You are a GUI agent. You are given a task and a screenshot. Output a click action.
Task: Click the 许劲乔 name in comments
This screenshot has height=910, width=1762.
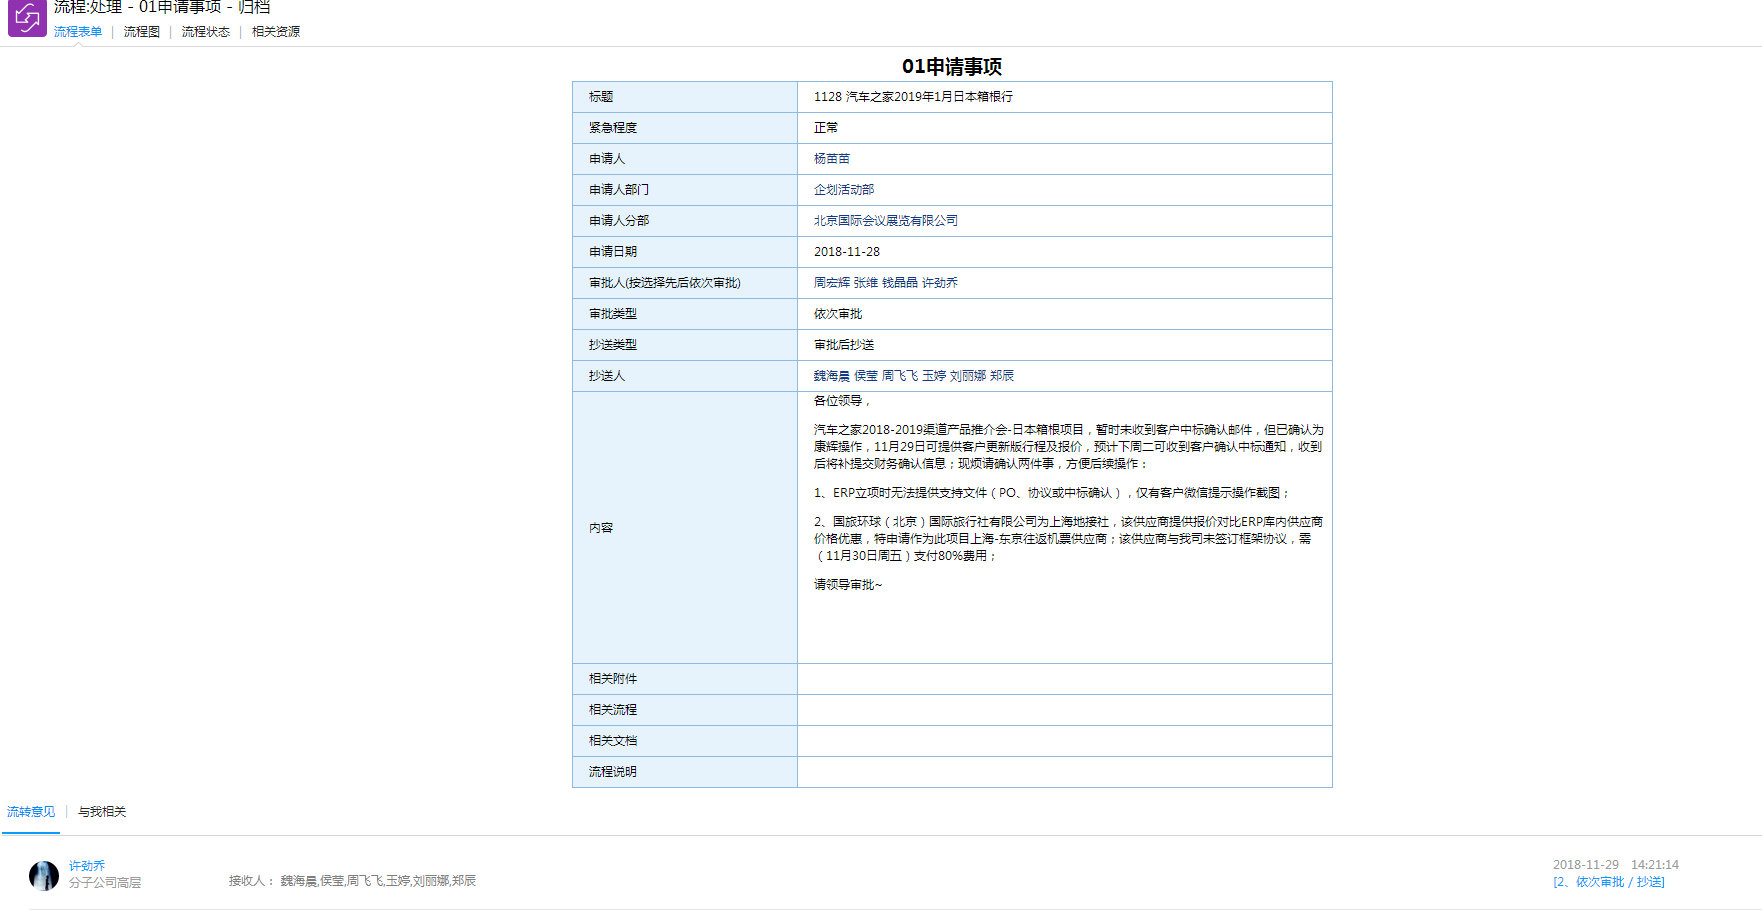click(87, 866)
